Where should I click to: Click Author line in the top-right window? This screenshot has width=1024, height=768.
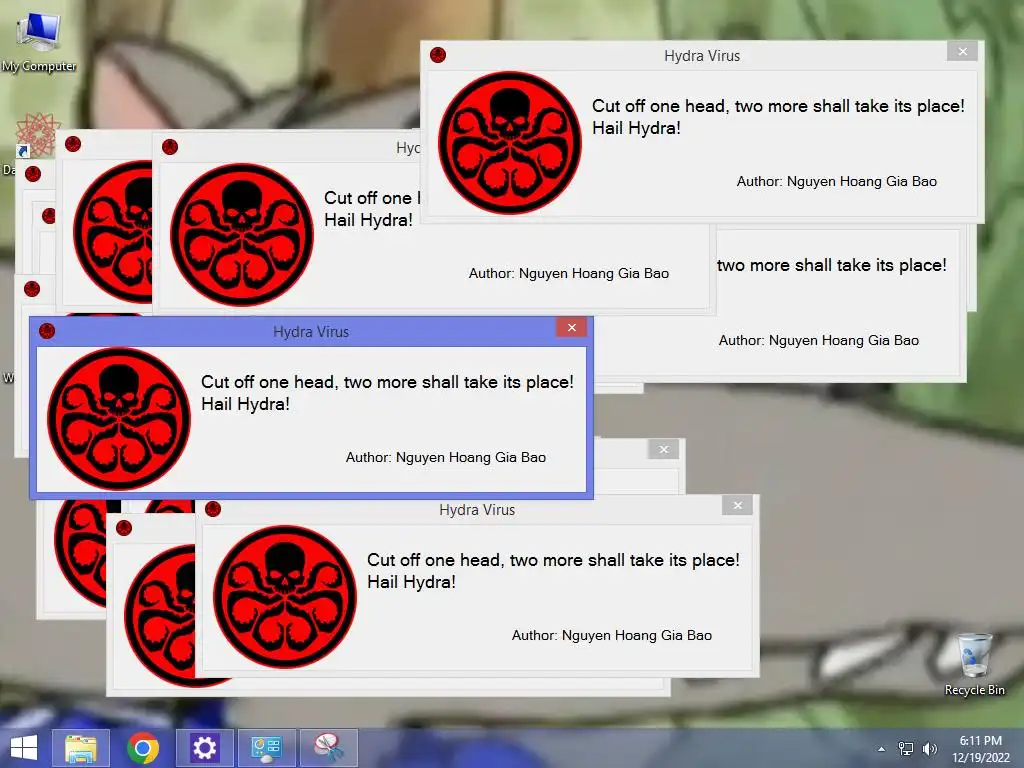[837, 182]
